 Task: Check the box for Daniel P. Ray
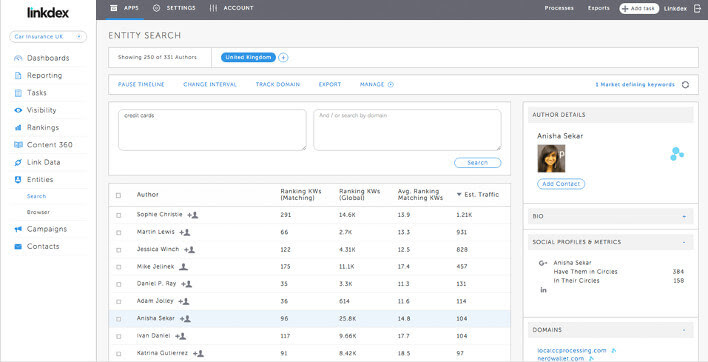(118, 284)
